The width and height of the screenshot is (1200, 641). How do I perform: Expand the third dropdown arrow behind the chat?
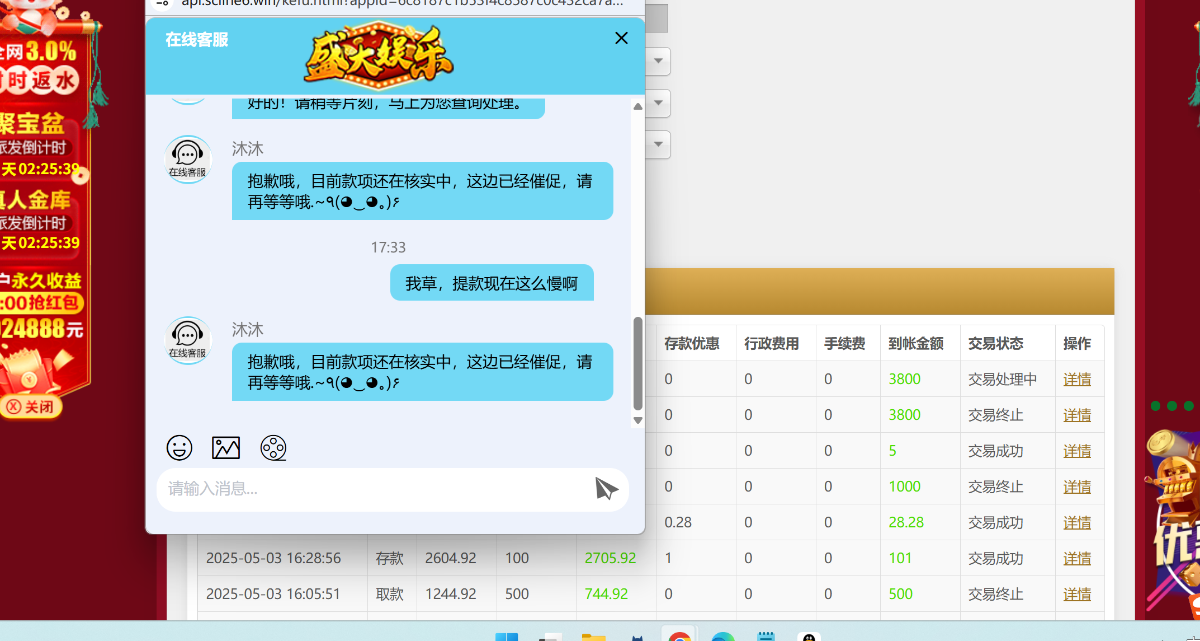(x=658, y=145)
